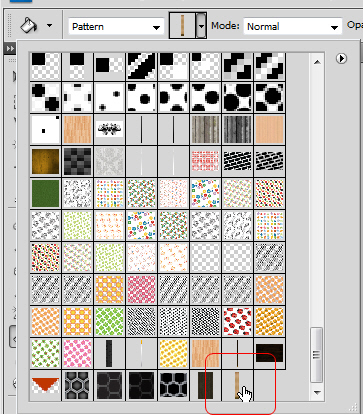Select the black ornamental flourish pattern

click(x=109, y=130)
